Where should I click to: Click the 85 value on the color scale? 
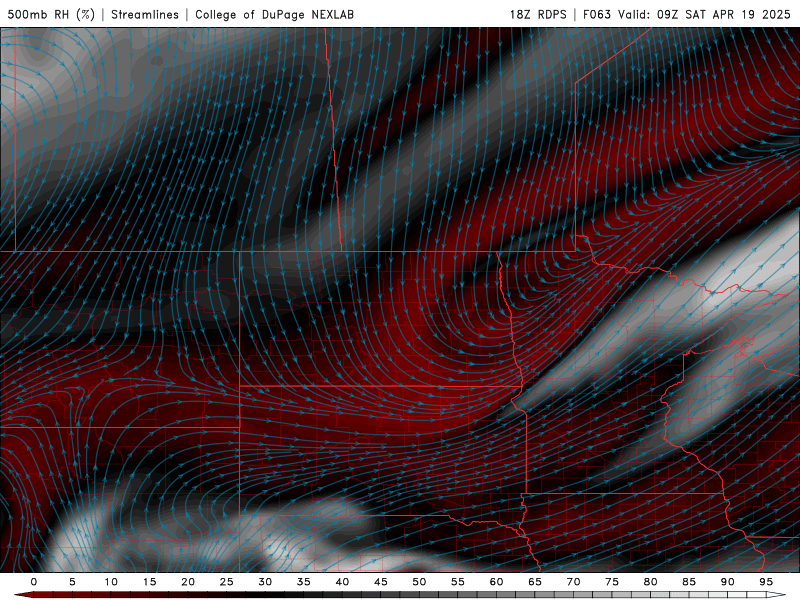pos(689,582)
